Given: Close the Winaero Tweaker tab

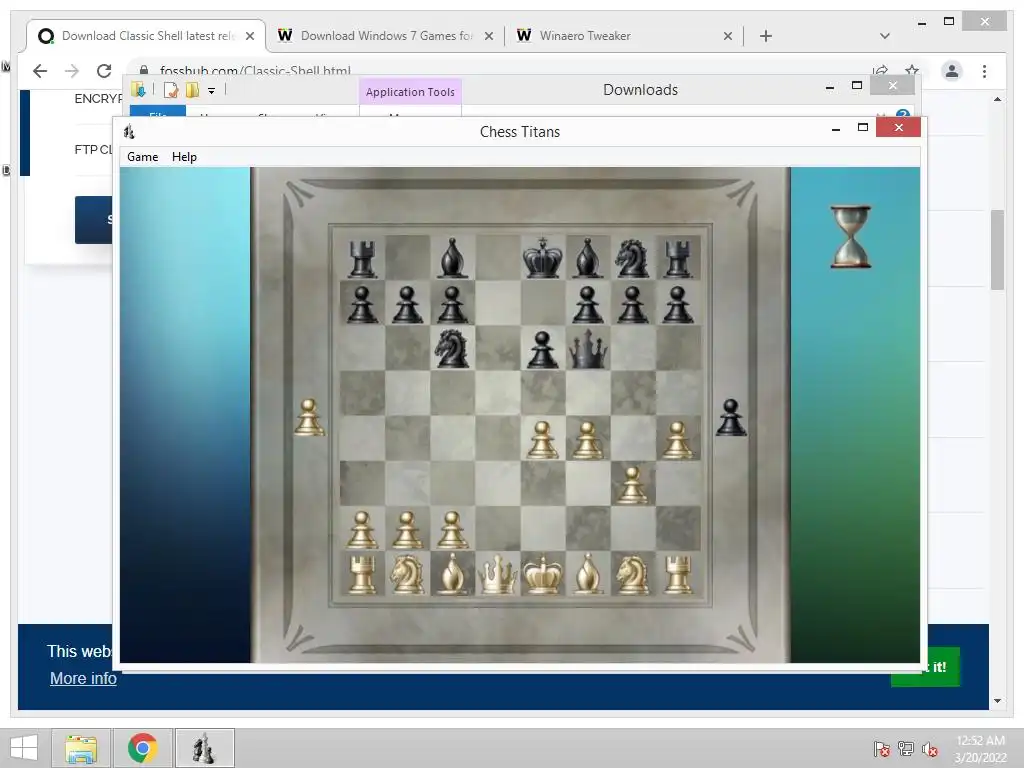Looking at the screenshot, I should point(728,37).
